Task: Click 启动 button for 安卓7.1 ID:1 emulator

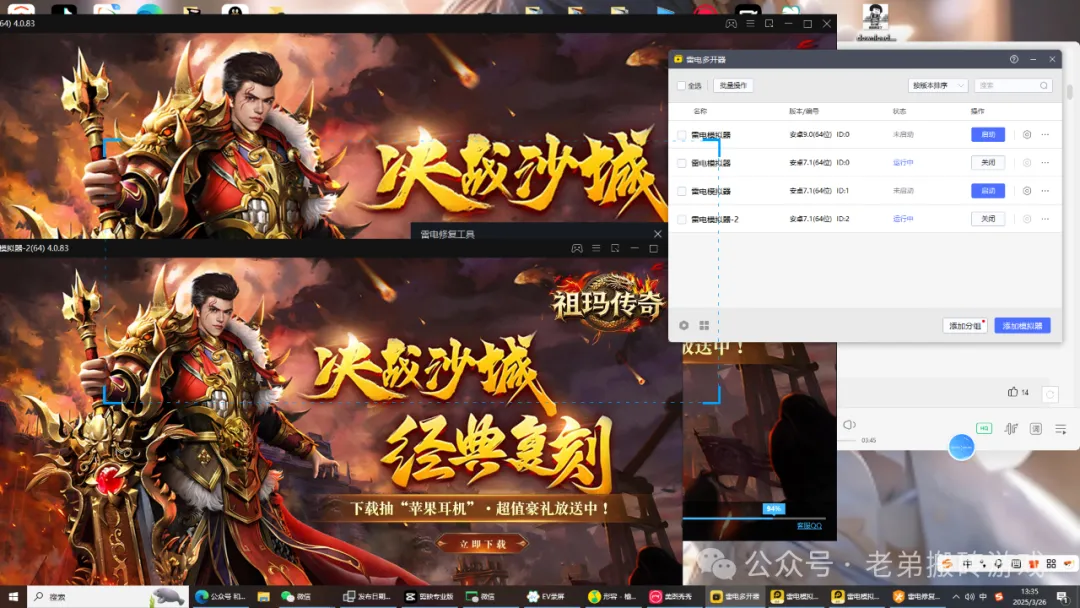Action: point(988,191)
